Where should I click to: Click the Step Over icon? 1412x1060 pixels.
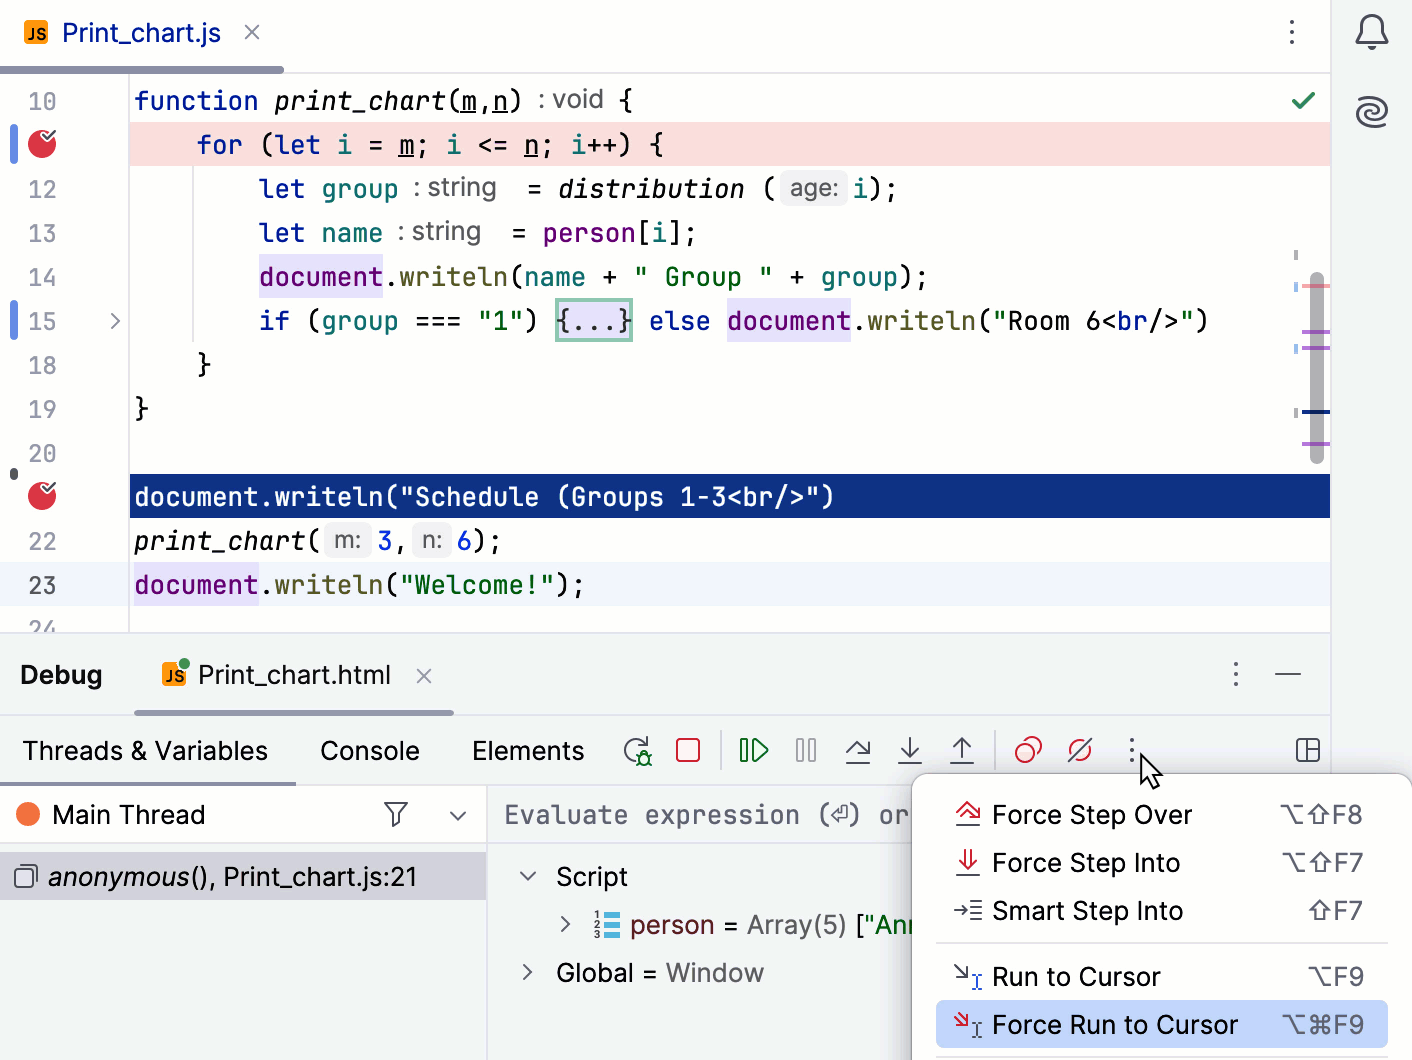coord(857,751)
